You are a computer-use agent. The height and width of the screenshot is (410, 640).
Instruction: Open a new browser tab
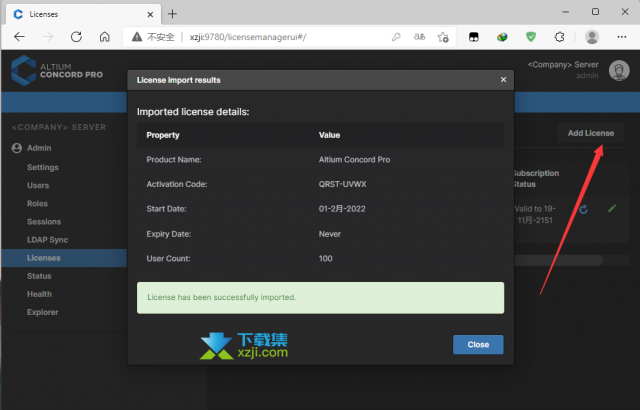point(172,14)
